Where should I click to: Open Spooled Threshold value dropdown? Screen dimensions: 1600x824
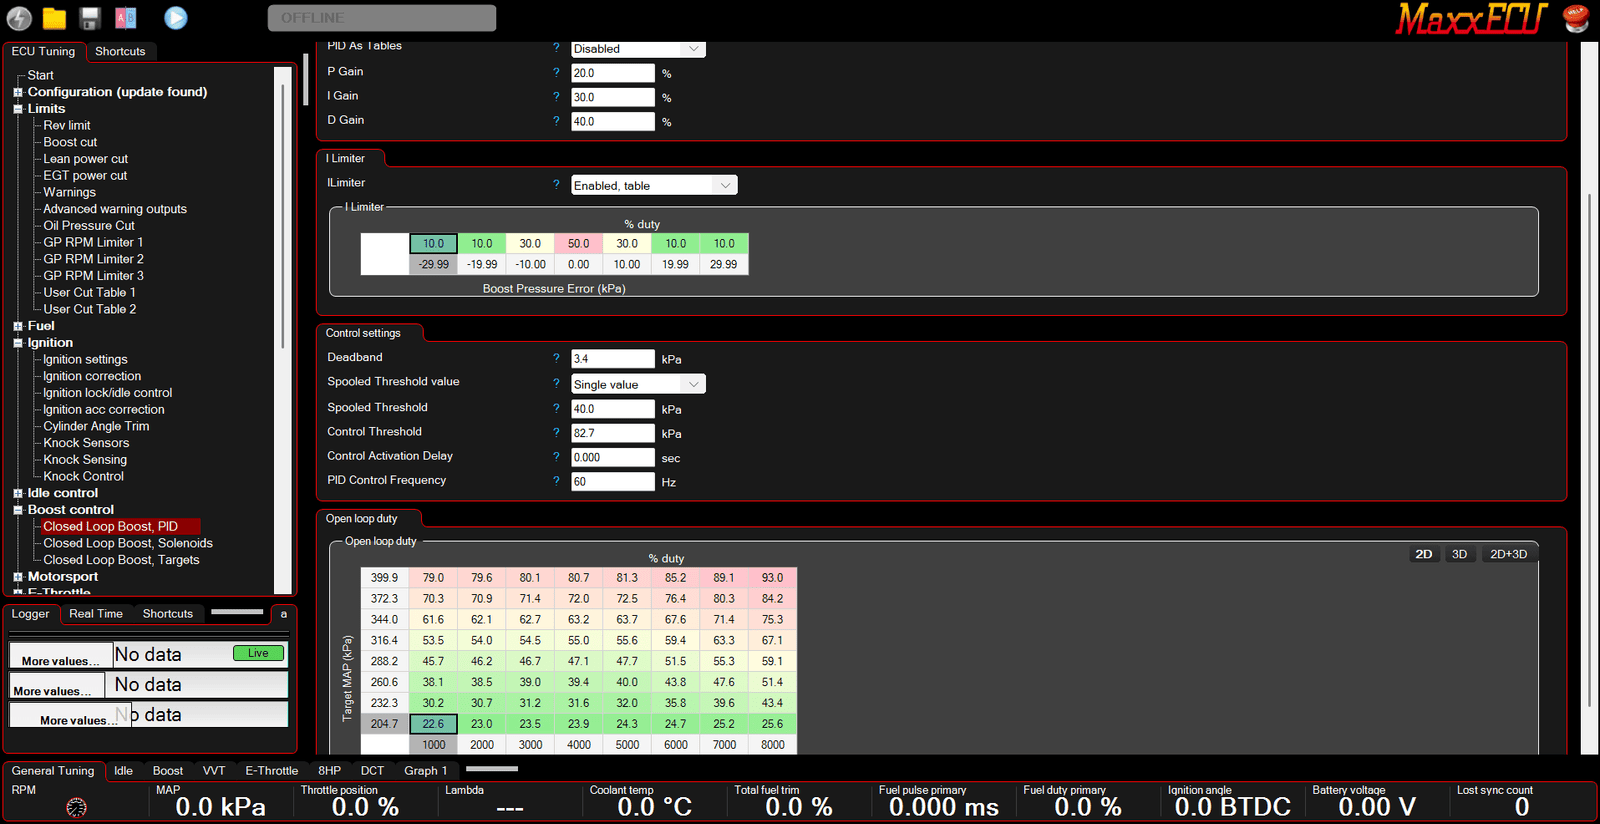tap(638, 384)
